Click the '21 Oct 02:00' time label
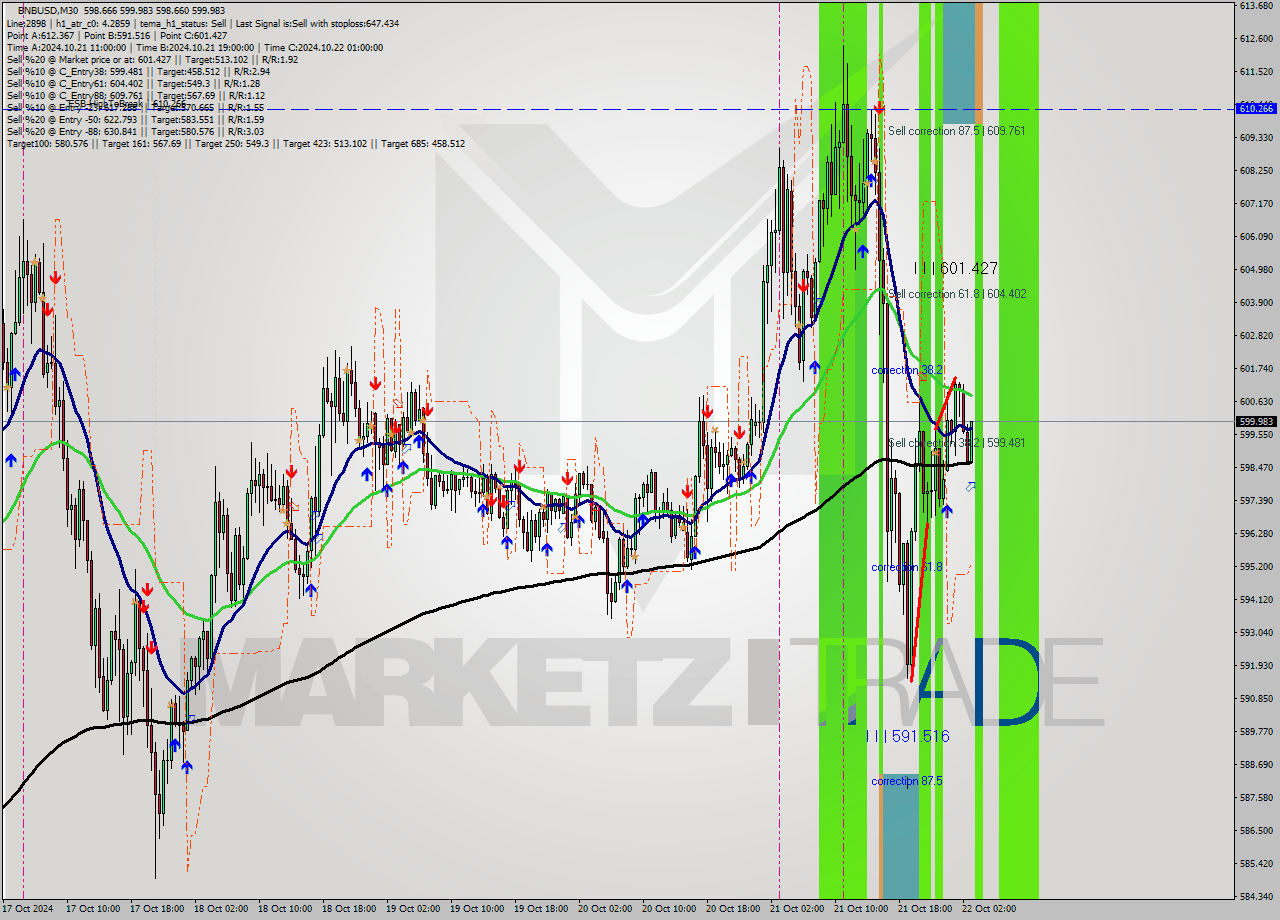The height and width of the screenshot is (920, 1280). 796,910
